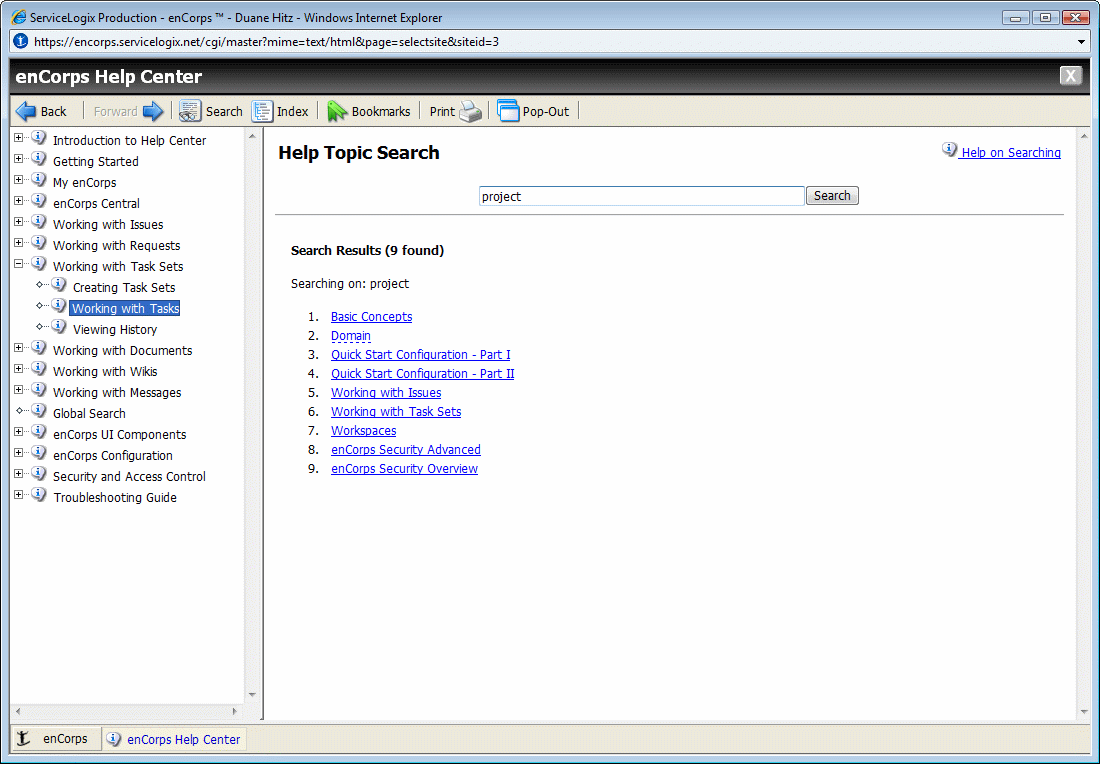Open the Help on Searching link
The width and height of the screenshot is (1100, 764).
click(x=1011, y=152)
